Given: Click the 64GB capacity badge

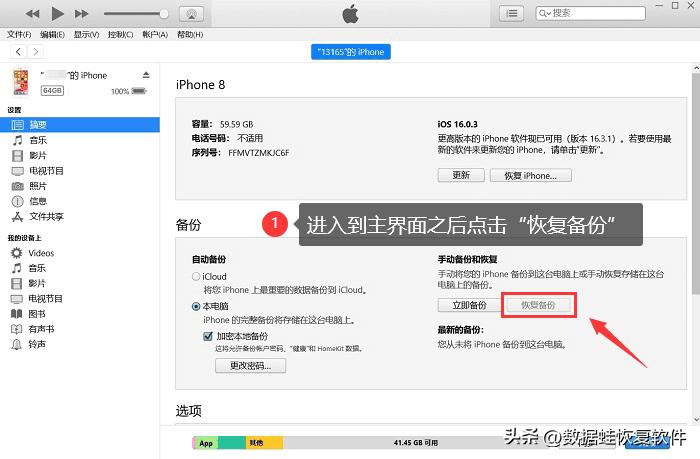Looking at the screenshot, I should click(52, 91).
